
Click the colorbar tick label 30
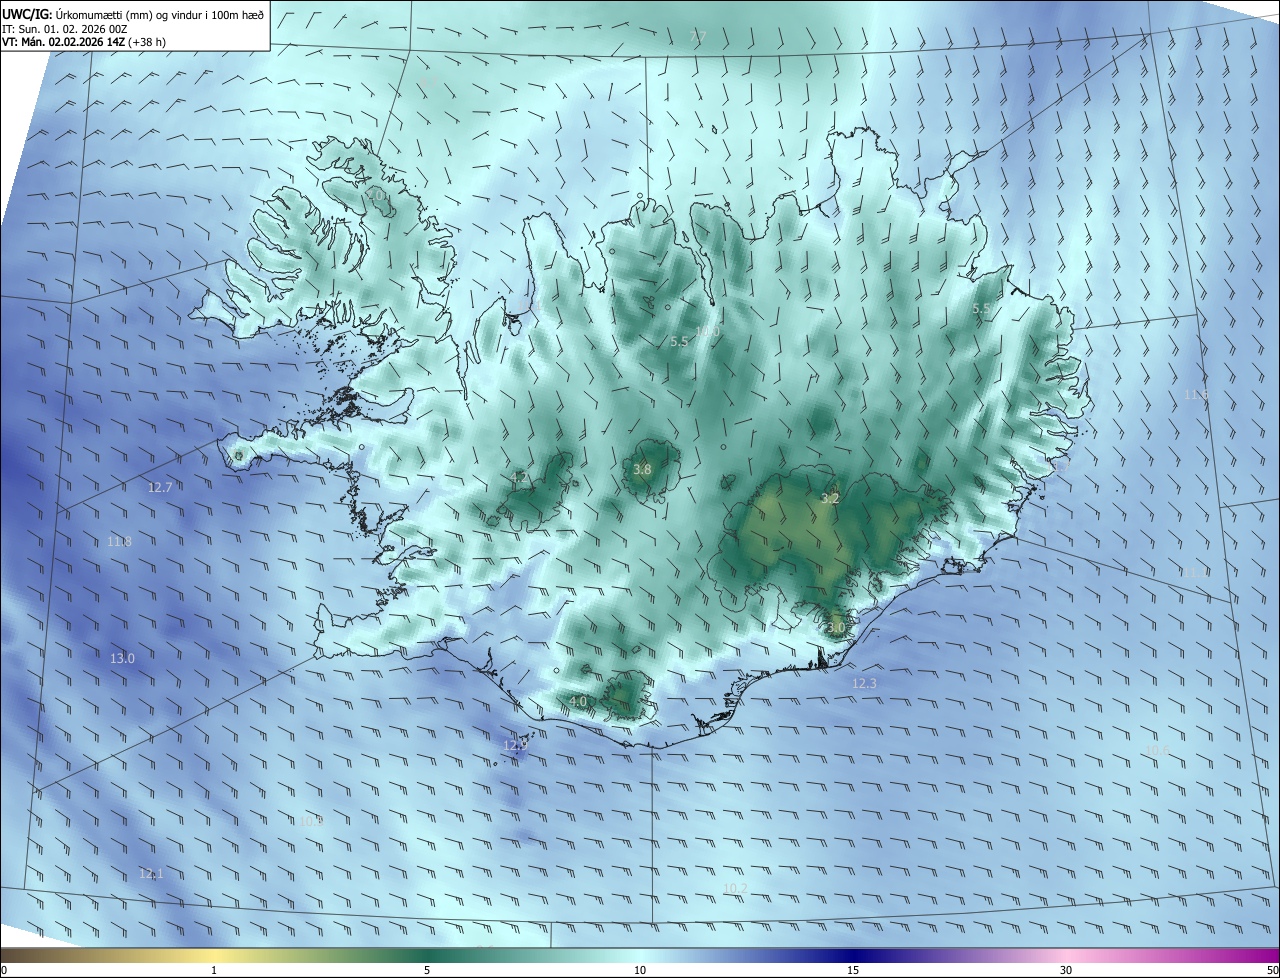tap(1066, 970)
